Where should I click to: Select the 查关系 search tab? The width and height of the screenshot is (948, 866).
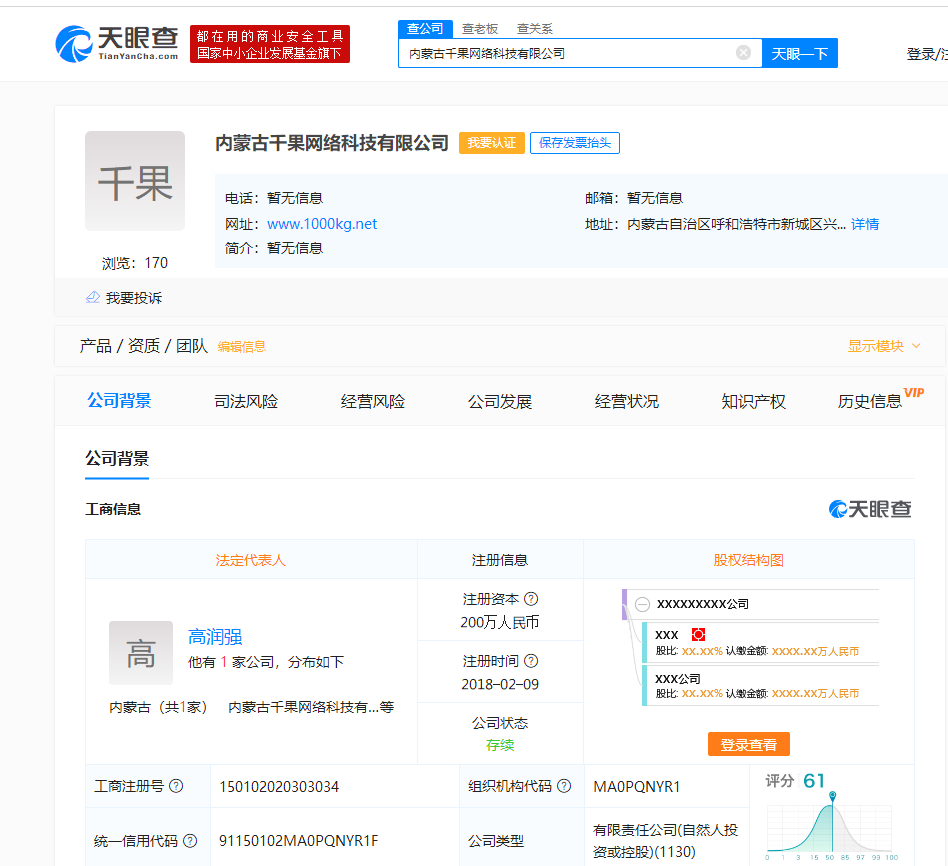(x=534, y=28)
